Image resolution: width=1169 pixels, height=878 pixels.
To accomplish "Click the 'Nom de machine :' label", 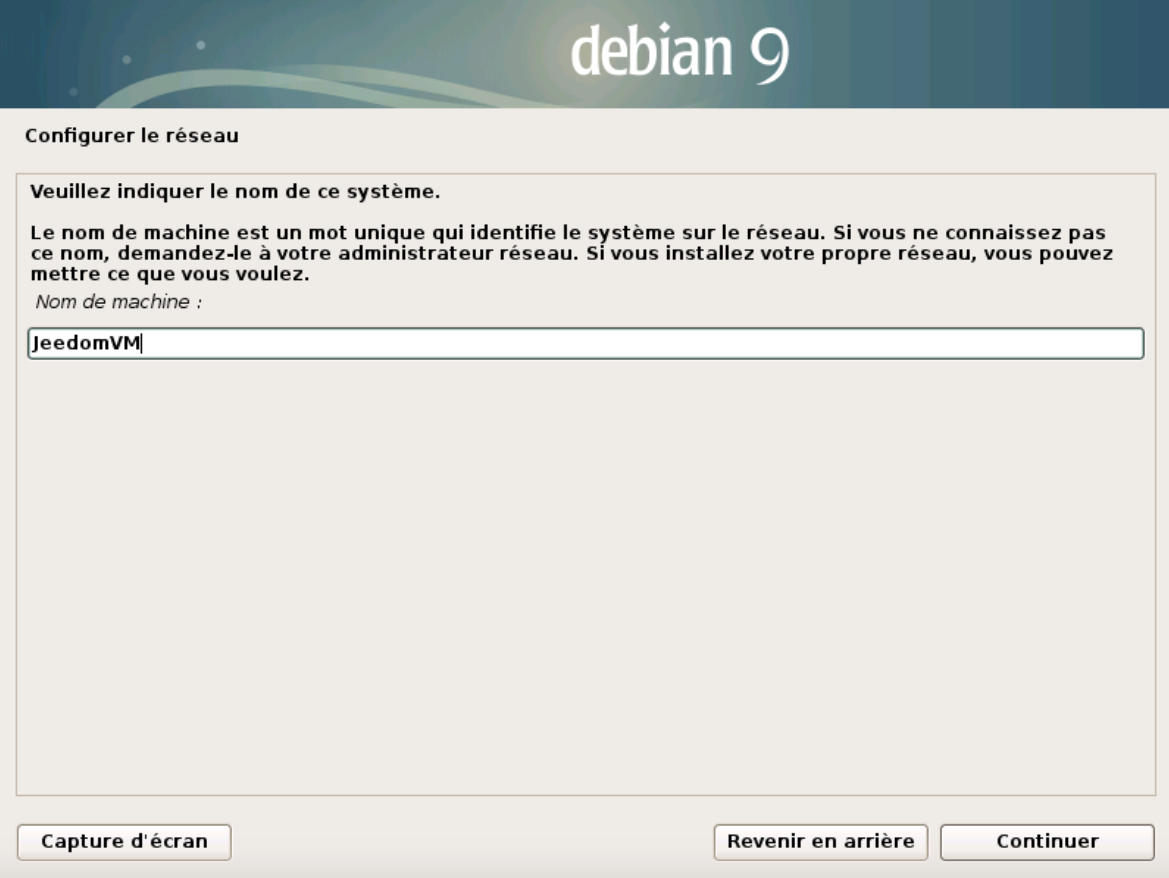I will click(119, 302).
